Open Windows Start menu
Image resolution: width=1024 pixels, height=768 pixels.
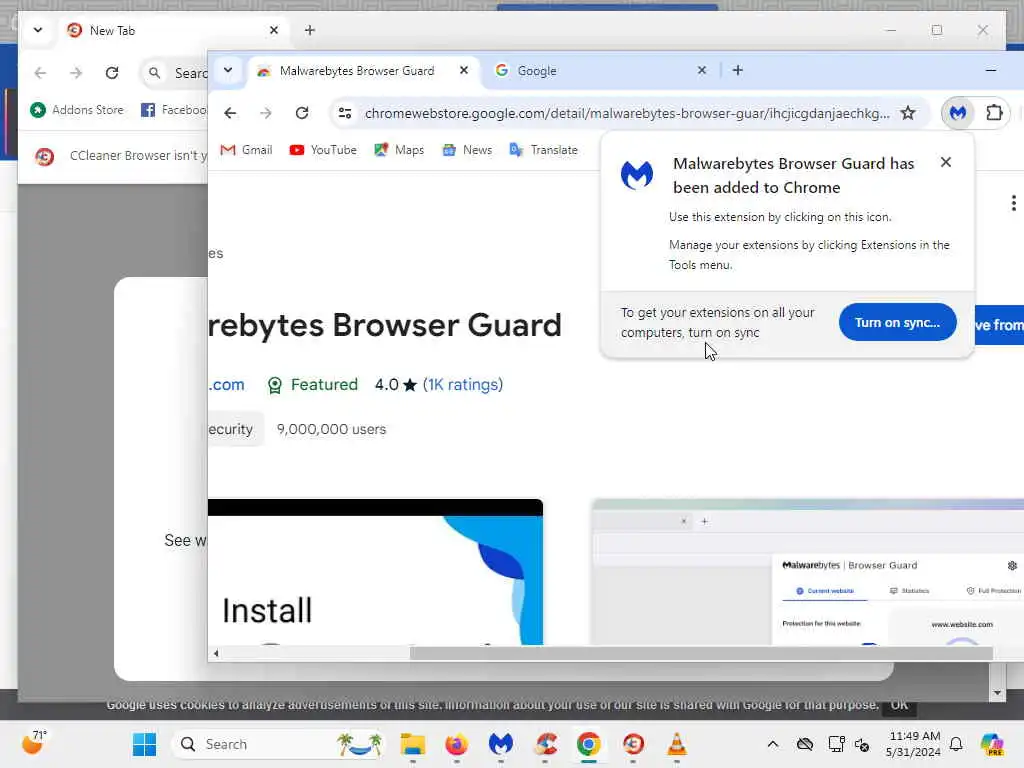pos(144,744)
